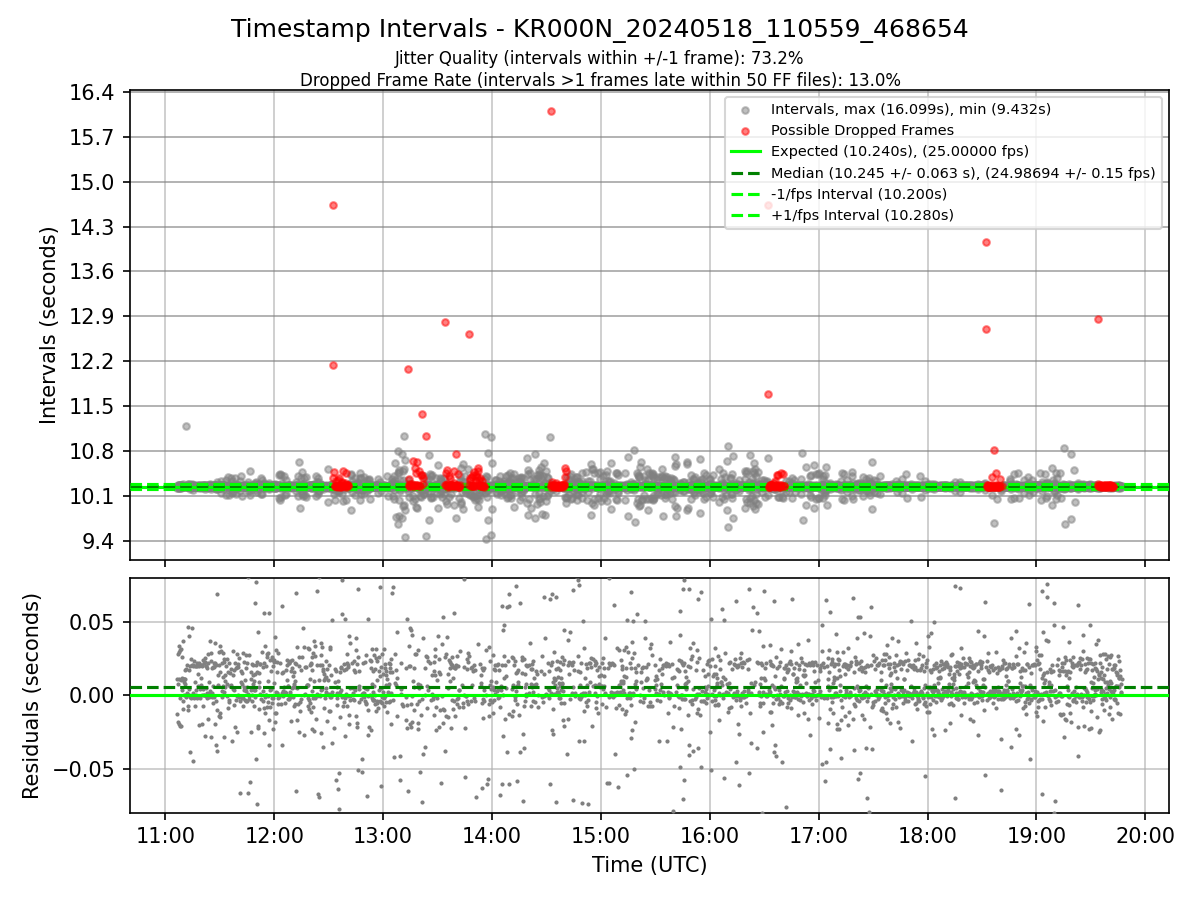
Task: Click the 'Intervals (seconds)' y-axis label
Action: pyautogui.click(x=48, y=324)
